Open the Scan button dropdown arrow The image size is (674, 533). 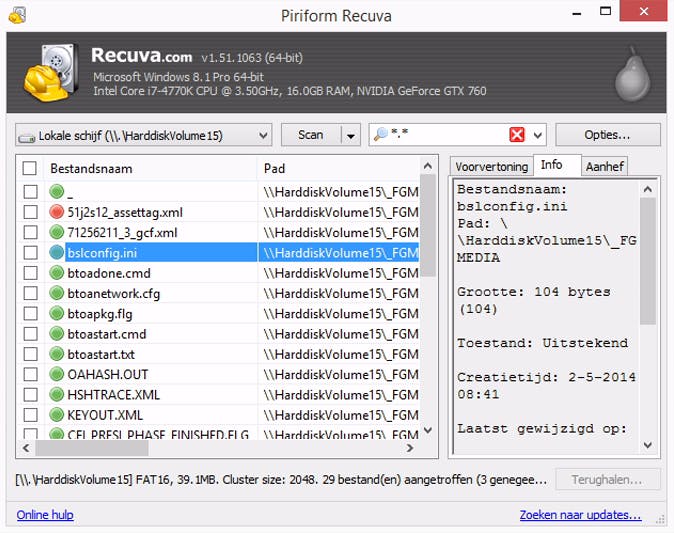351,136
